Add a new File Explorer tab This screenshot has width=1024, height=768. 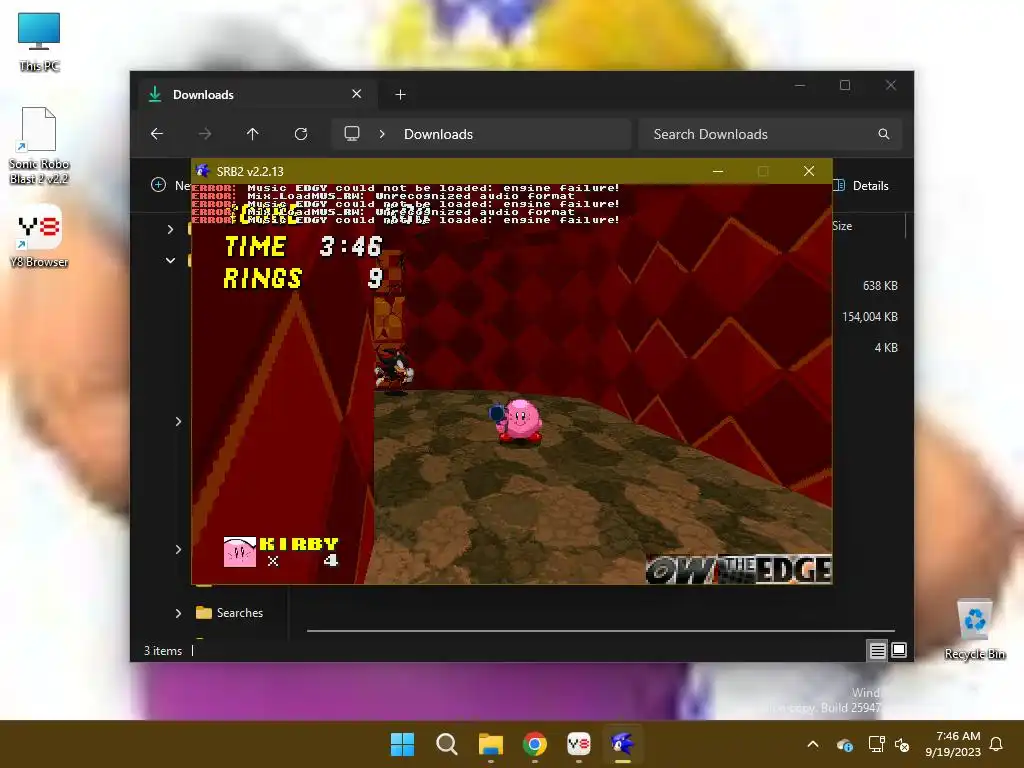400,95
